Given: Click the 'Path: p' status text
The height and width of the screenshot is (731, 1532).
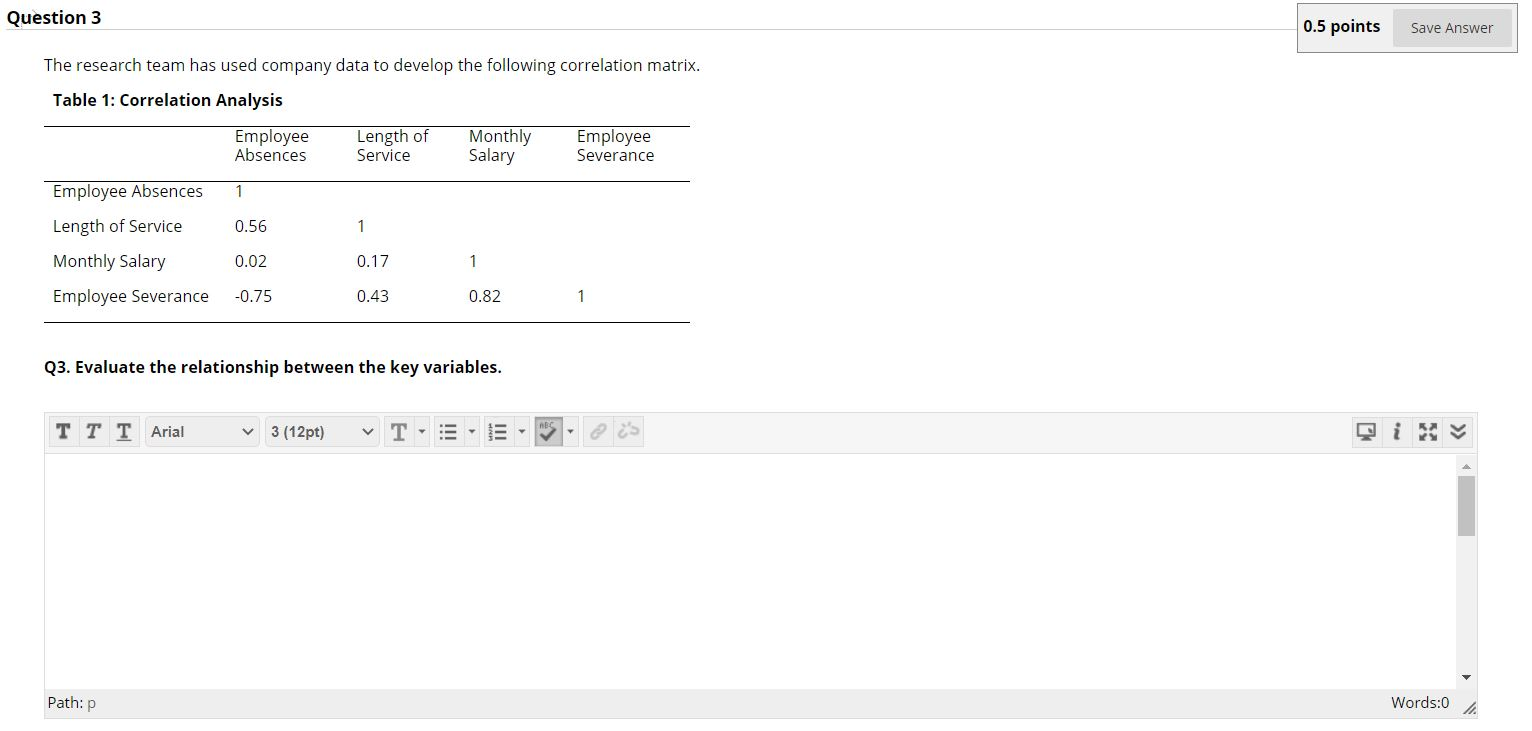Looking at the screenshot, I should (x=72, y=703).
